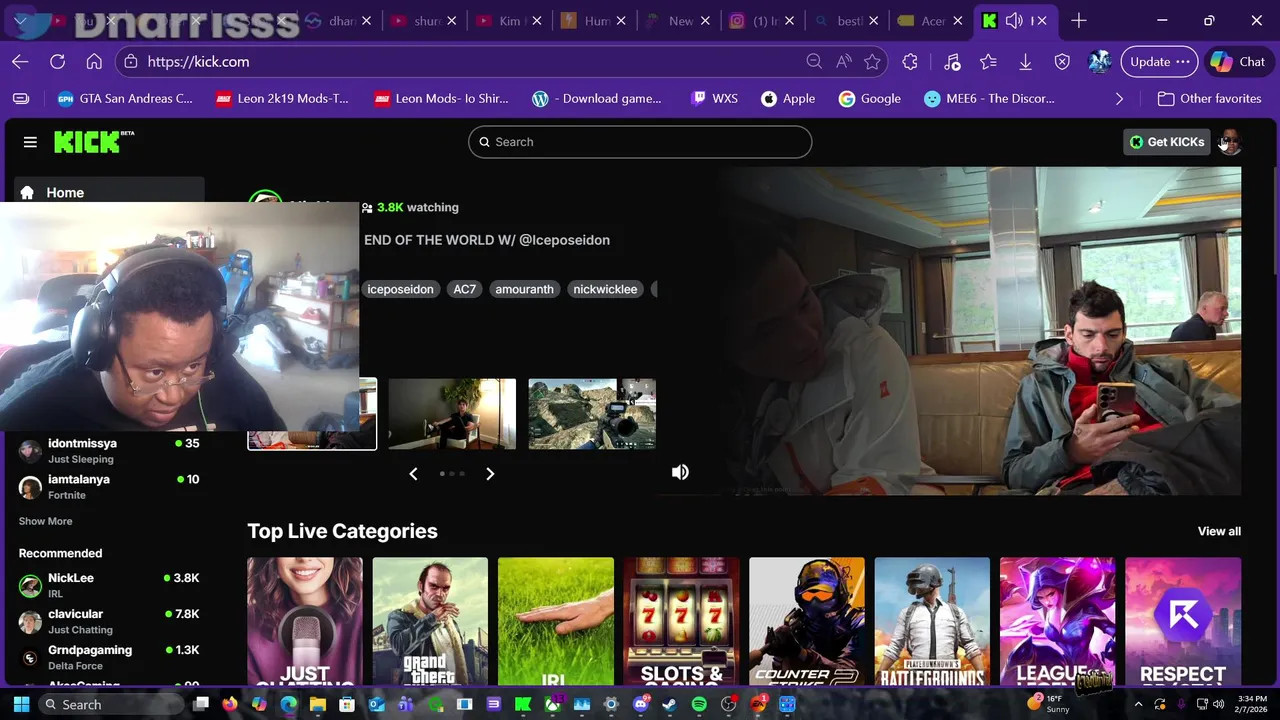
Task: Click the 3.8K watching viewer count
Action: [410, 207]
